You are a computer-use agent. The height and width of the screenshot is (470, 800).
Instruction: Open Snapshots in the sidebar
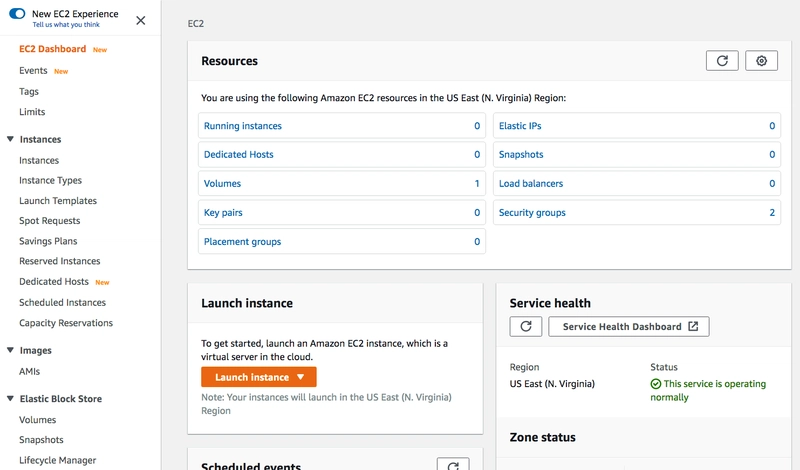point(41,440)
